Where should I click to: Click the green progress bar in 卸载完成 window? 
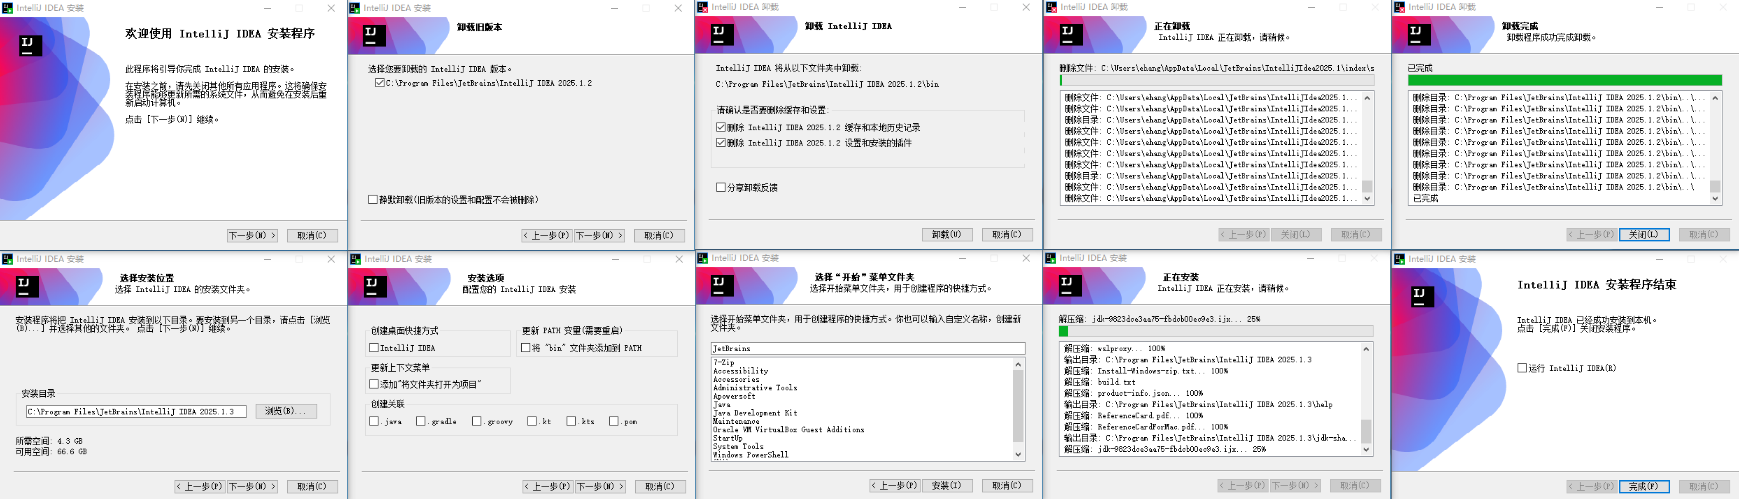click(1564, 80)
